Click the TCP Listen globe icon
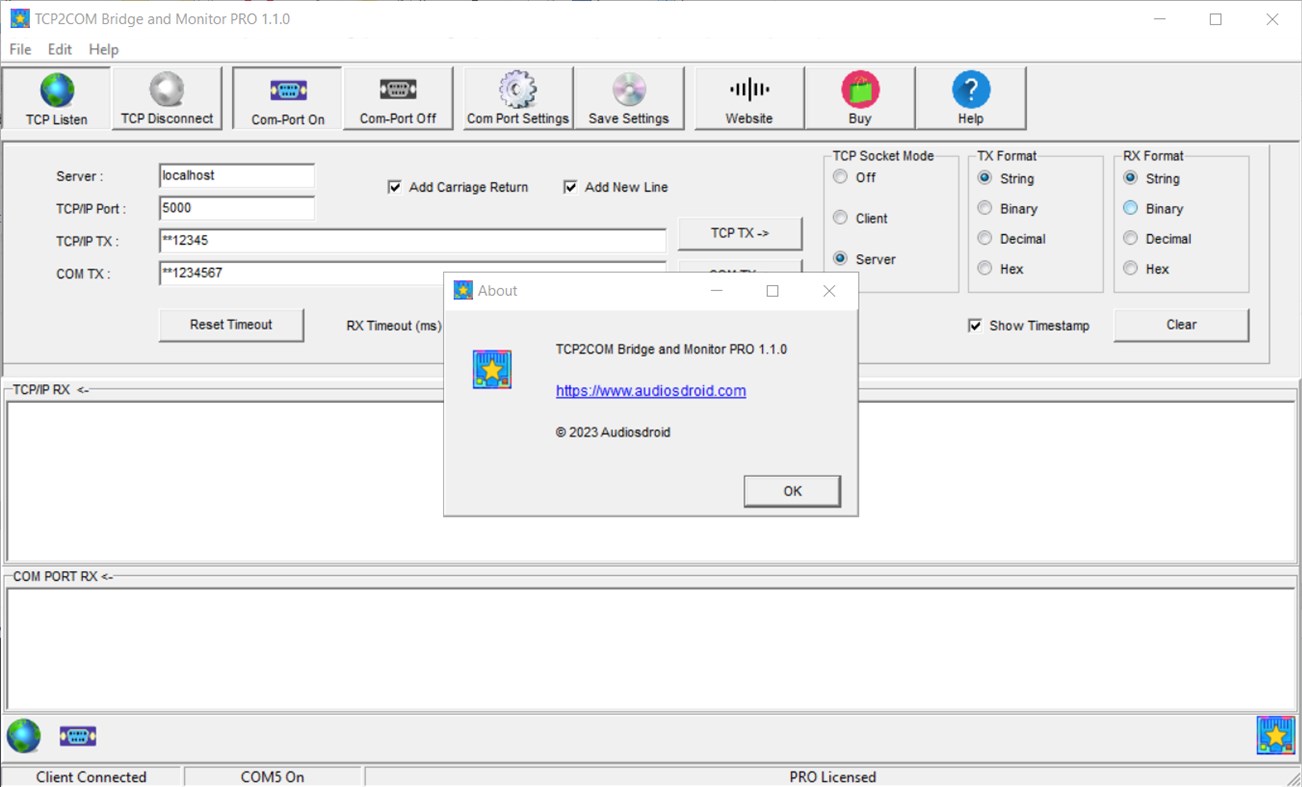This screenshot has height=787, width=1302. click(55, 90)
